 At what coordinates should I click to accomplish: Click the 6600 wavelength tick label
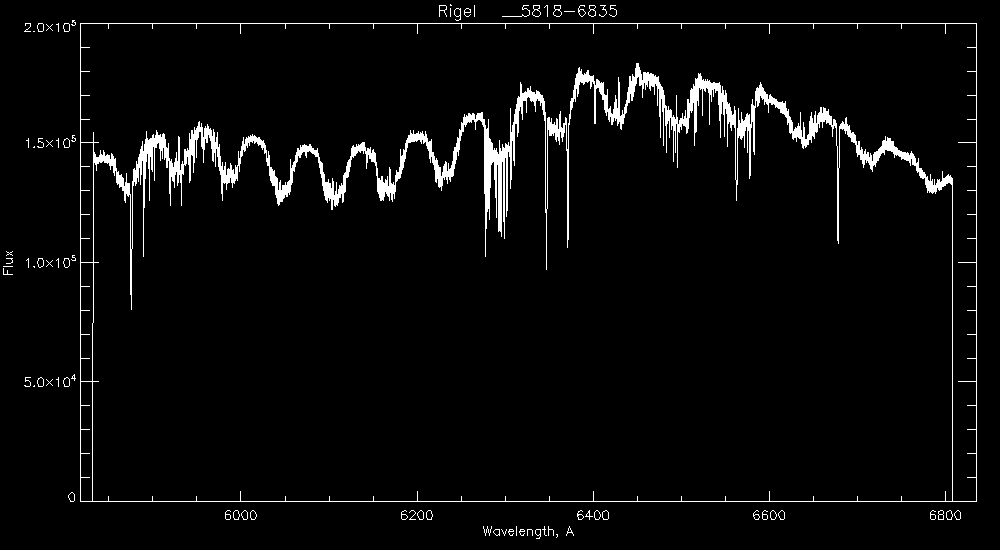coord(769,515)
